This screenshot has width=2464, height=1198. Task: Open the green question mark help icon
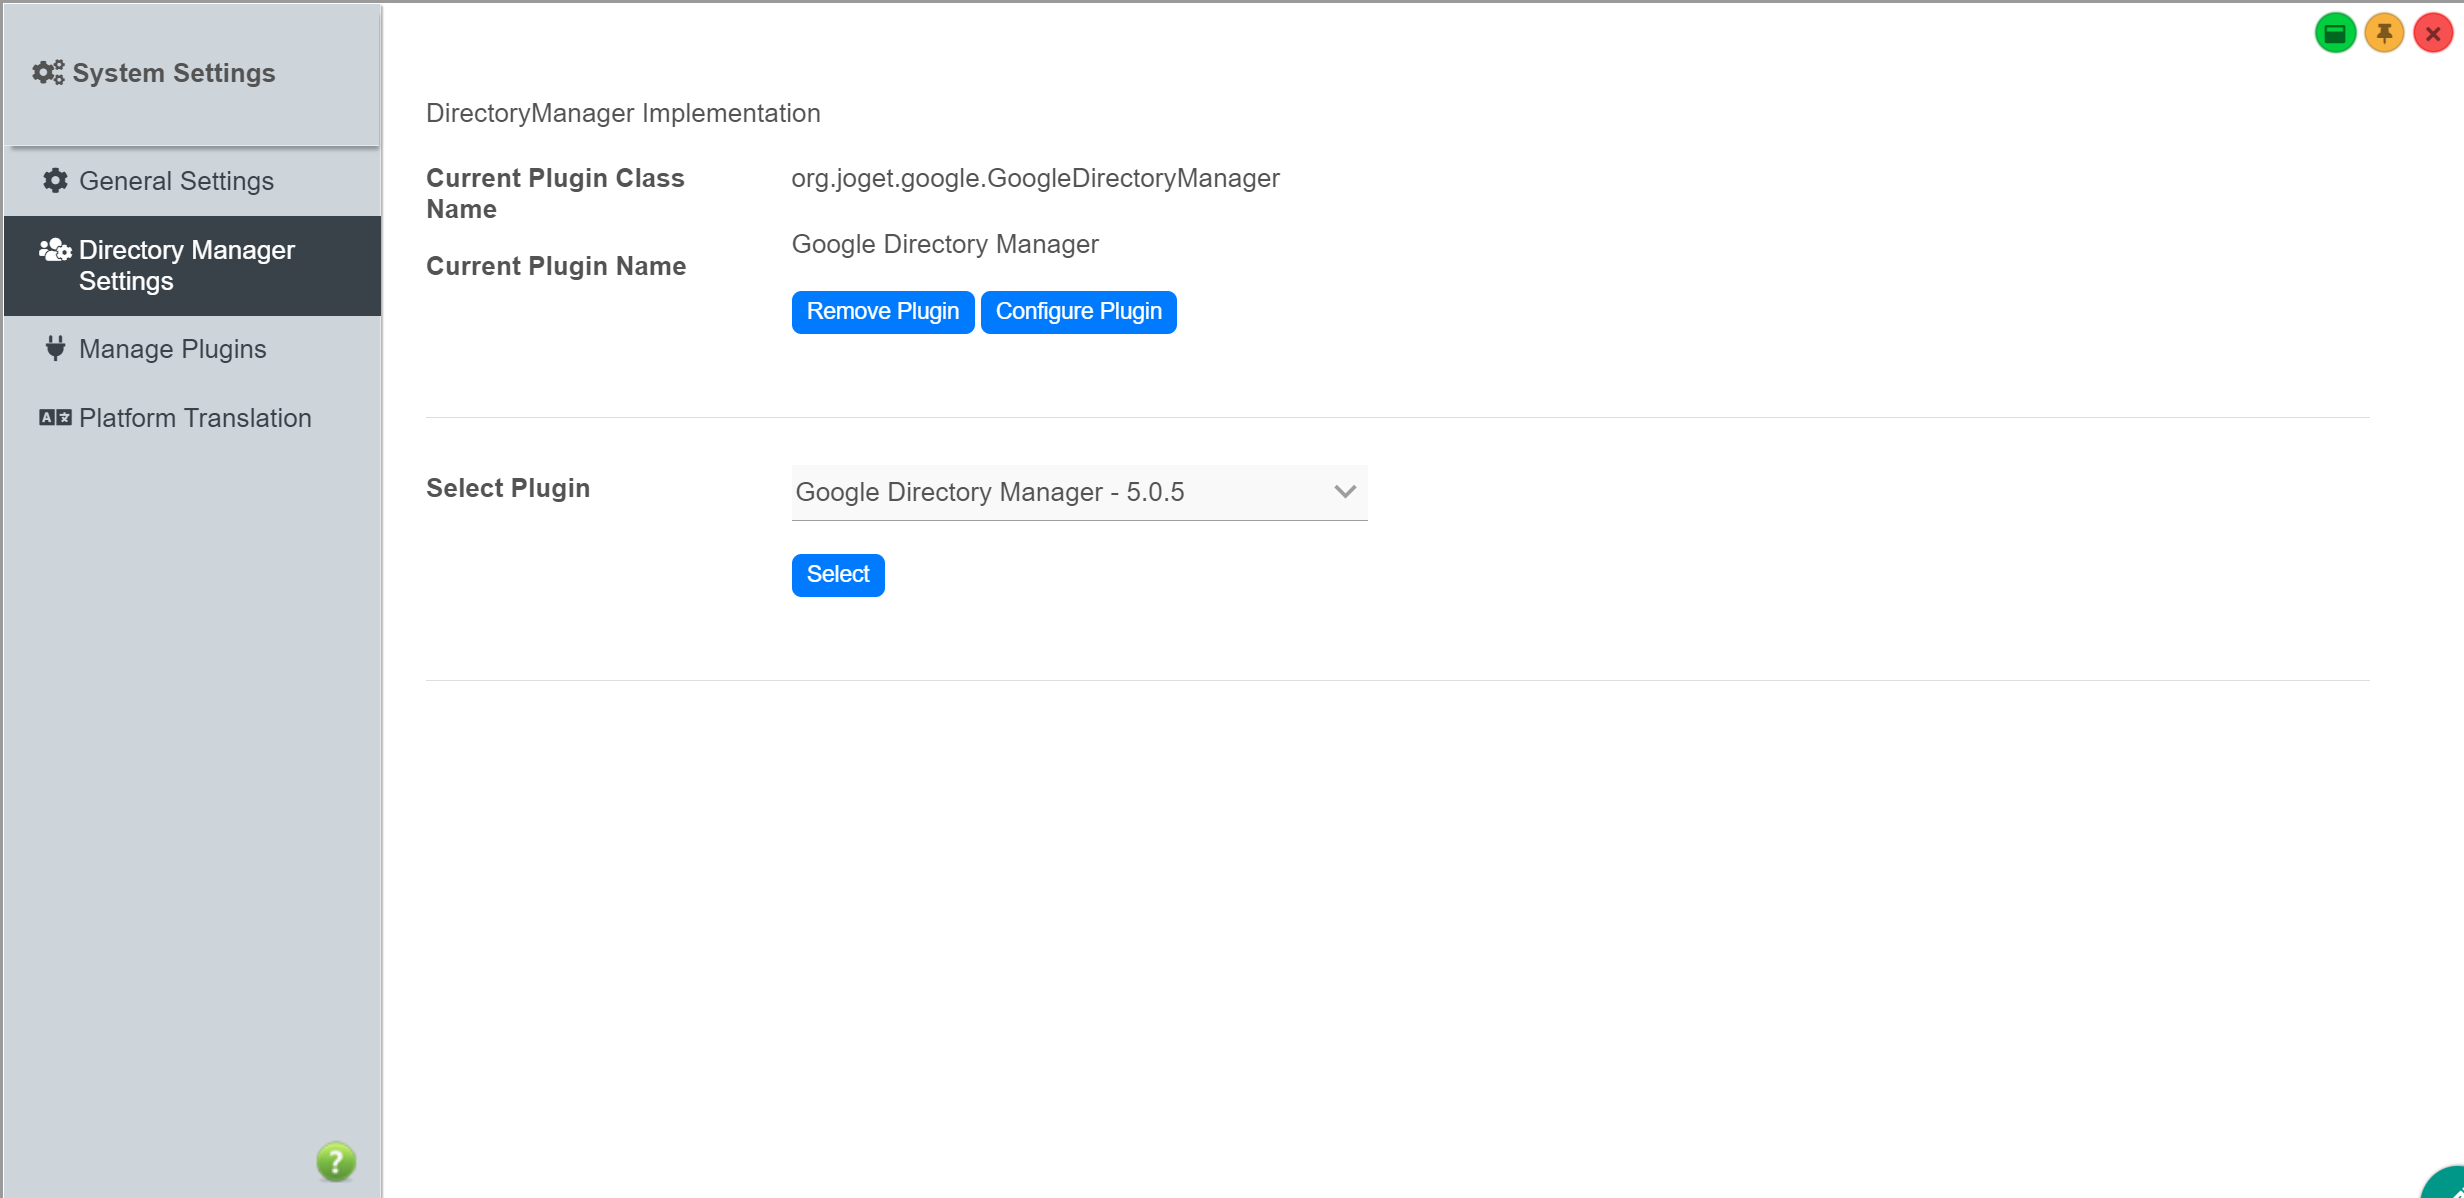coord(336,1161)
